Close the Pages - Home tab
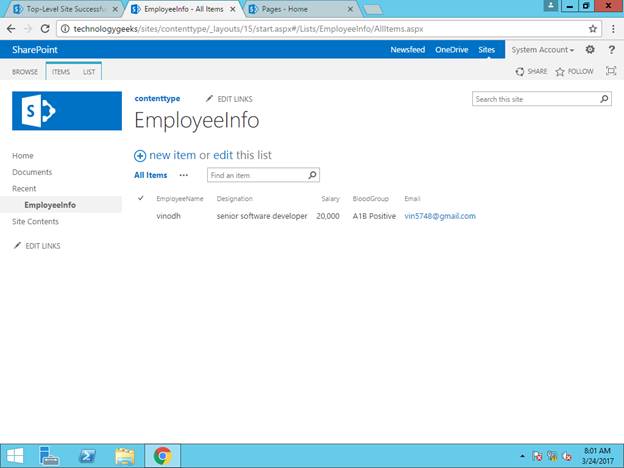Screen dimensions: 624x468 pyautogui.click(x=350, y=9)
